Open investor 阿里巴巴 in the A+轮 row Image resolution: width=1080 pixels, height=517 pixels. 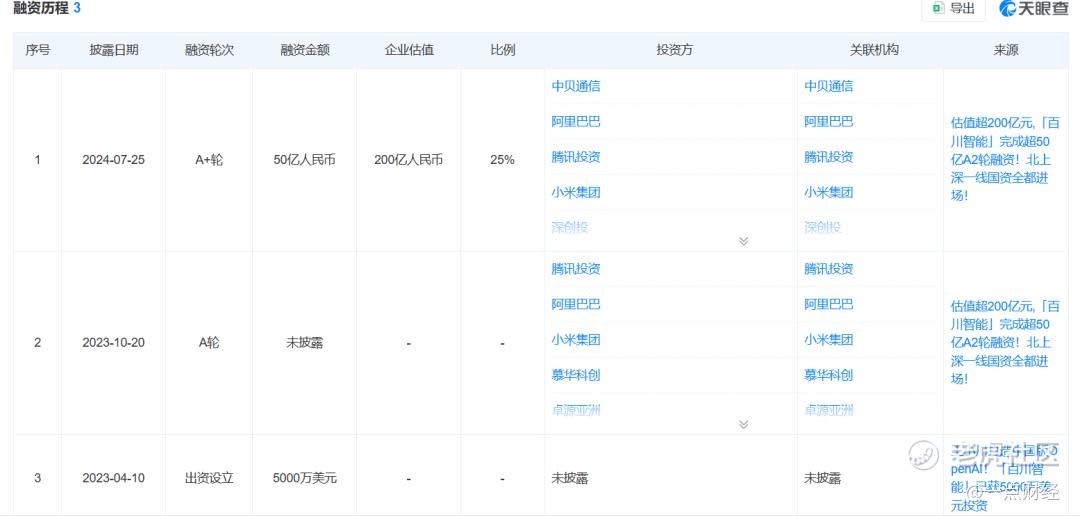tap(576, 122)
